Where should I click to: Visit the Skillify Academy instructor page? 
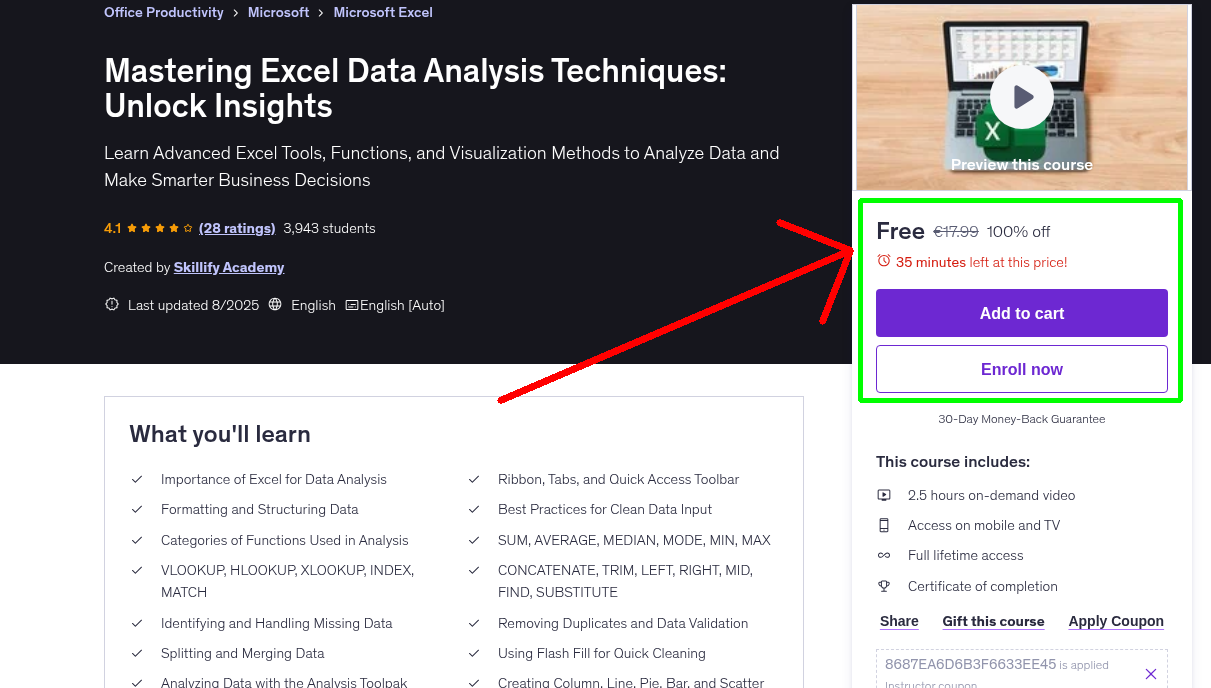click(x=229, y=267)
